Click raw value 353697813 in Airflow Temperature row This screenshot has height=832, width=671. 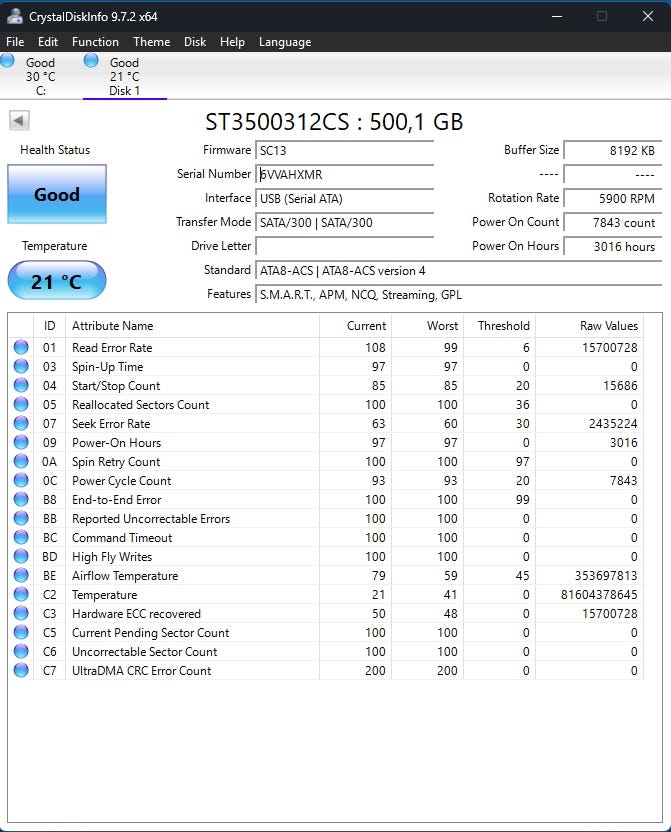point(606,576)
